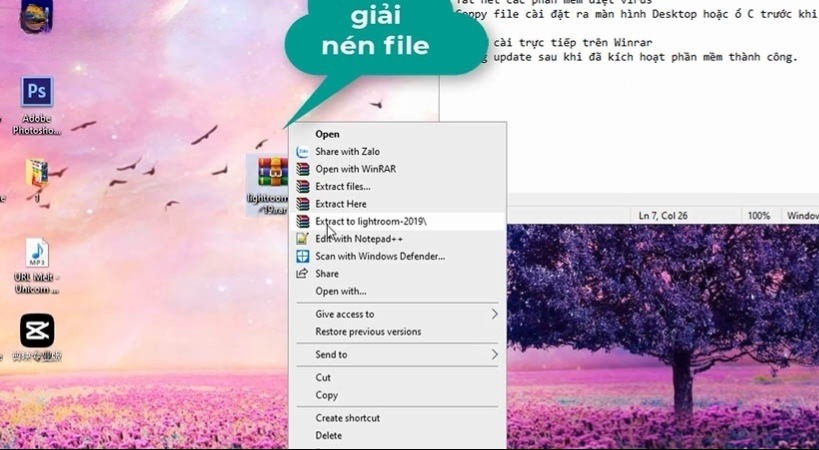819x450 pixels.
Task: Click Ln 7, Col 26 in Notepad status bar
Action: coord(662,216)
